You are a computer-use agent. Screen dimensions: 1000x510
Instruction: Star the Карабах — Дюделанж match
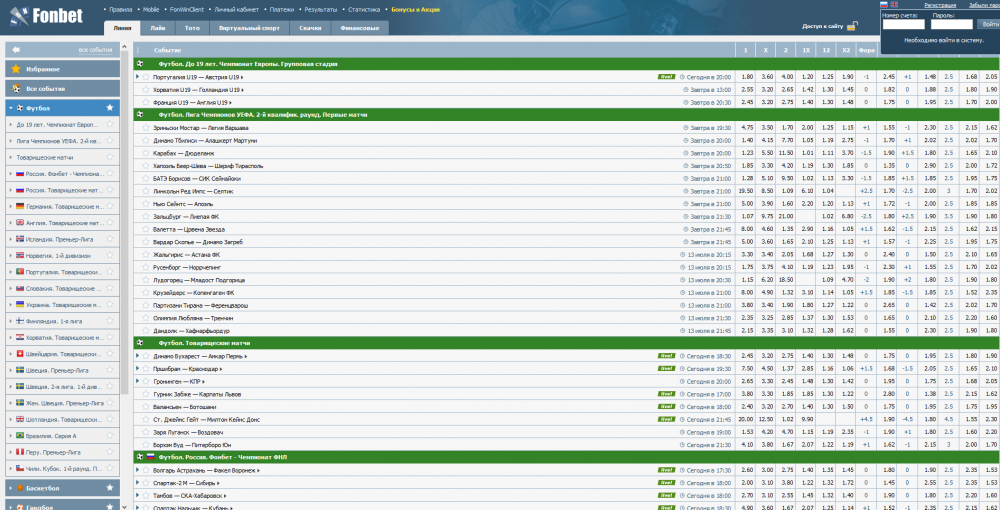click(x=146, y=153)
